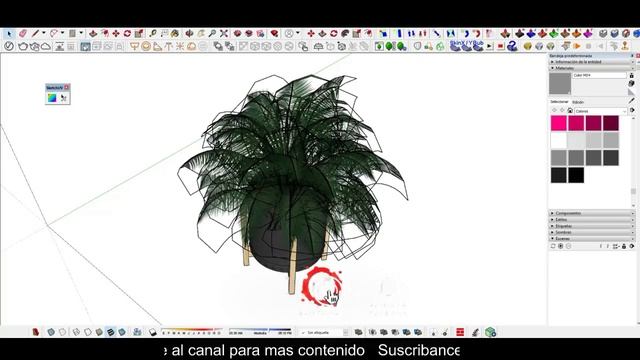Viewport: 640px width, 360px height.
Task: Click the magenta sandbox terrain icon
Action: [x=588, y=33]
